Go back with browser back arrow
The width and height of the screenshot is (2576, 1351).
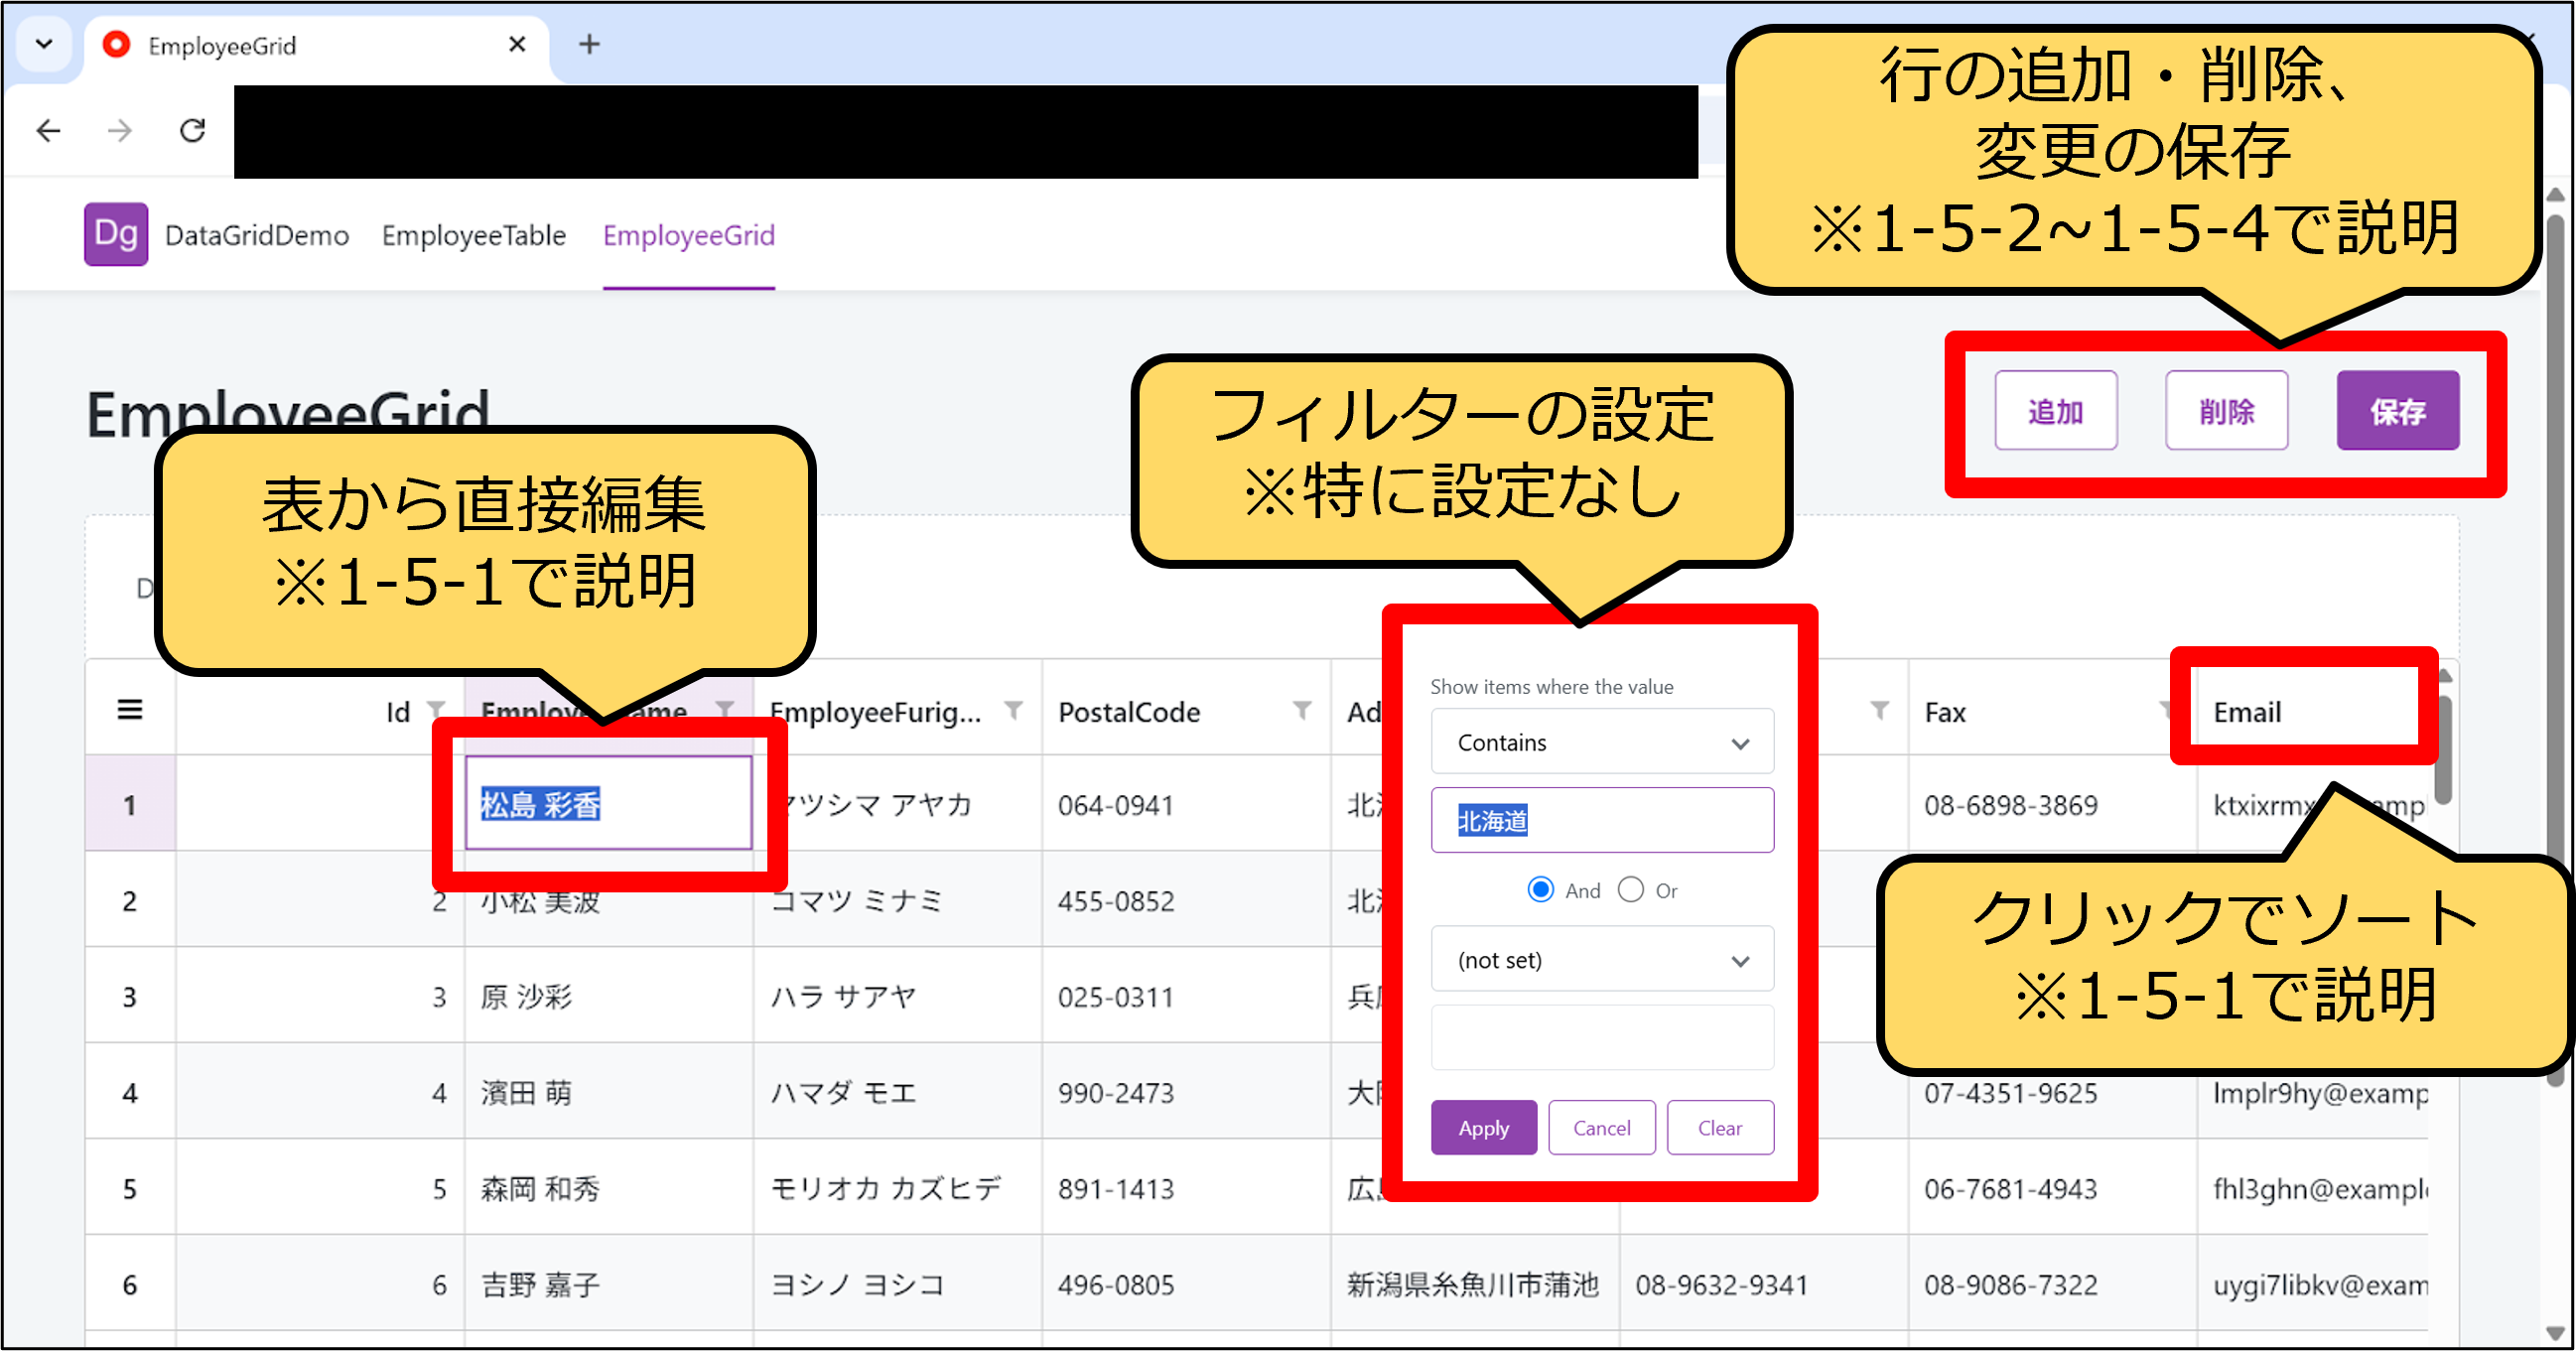48,131
